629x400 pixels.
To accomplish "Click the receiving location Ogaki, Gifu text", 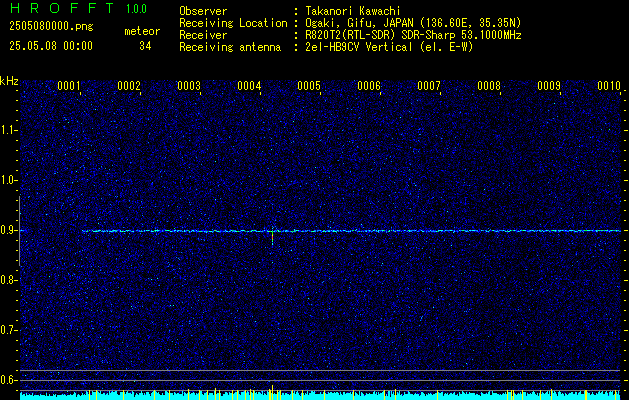I will (413, 23).
